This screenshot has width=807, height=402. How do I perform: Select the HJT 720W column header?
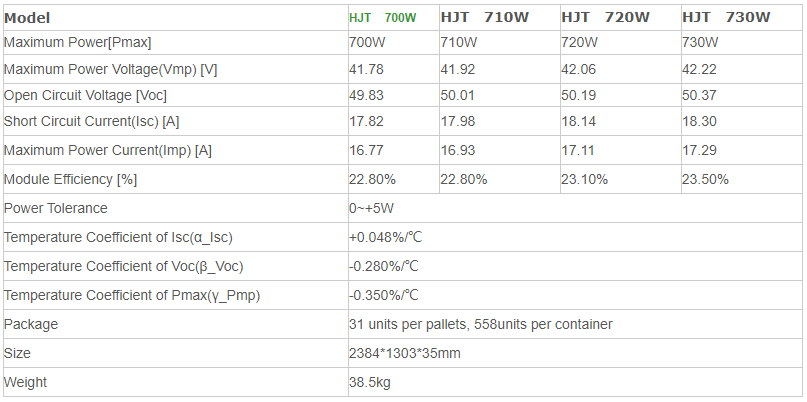605,17
